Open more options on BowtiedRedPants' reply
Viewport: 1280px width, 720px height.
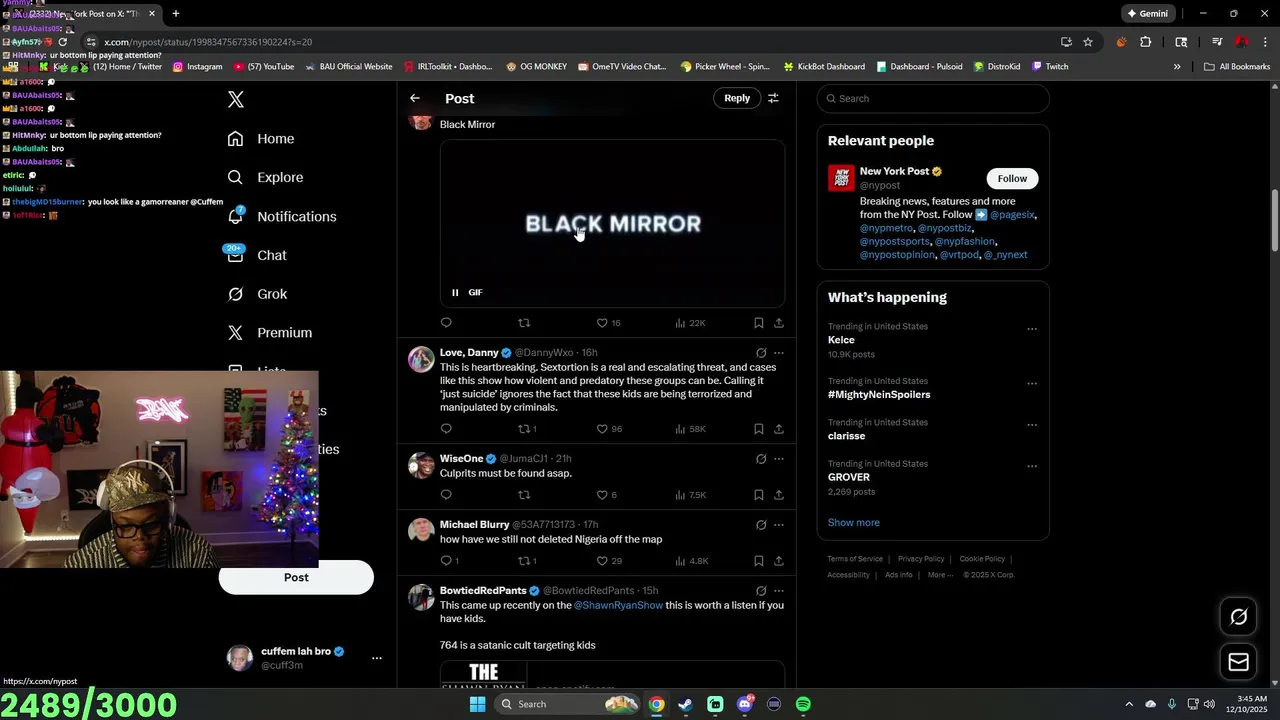[779, 591]
